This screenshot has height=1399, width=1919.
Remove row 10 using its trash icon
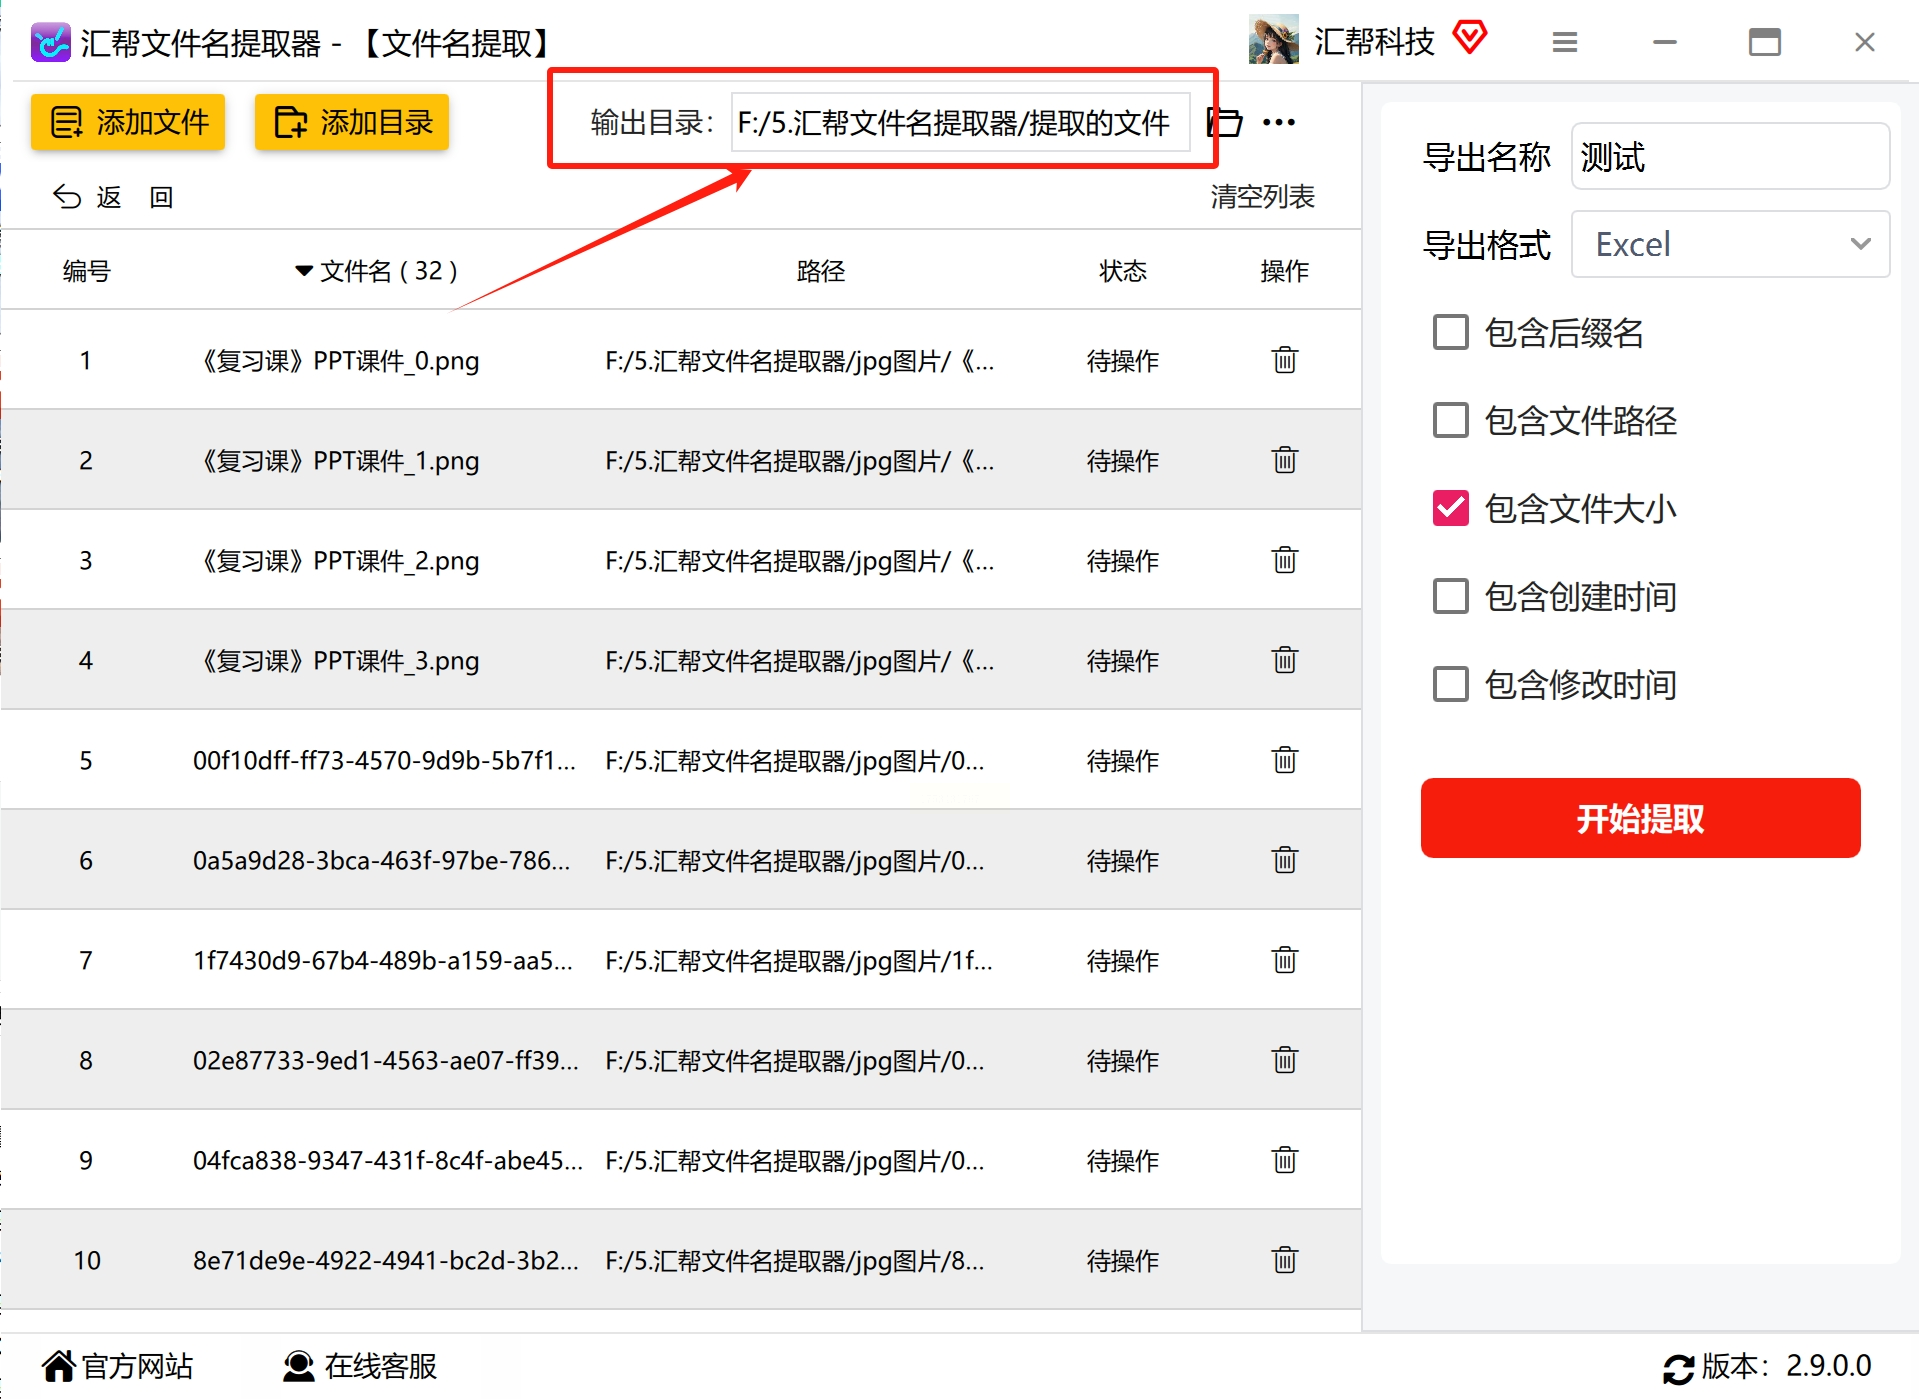(1284, 1260)
